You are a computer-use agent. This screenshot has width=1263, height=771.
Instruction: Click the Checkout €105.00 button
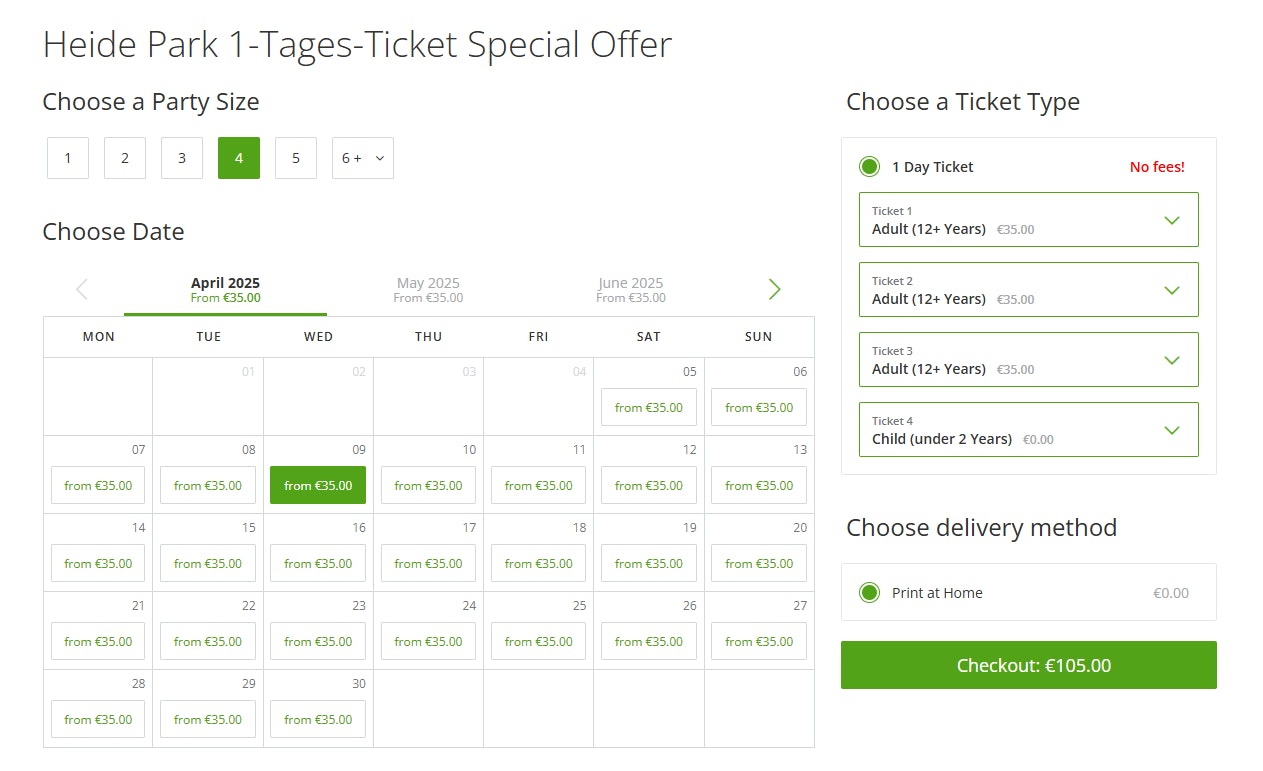(1028, 664)
